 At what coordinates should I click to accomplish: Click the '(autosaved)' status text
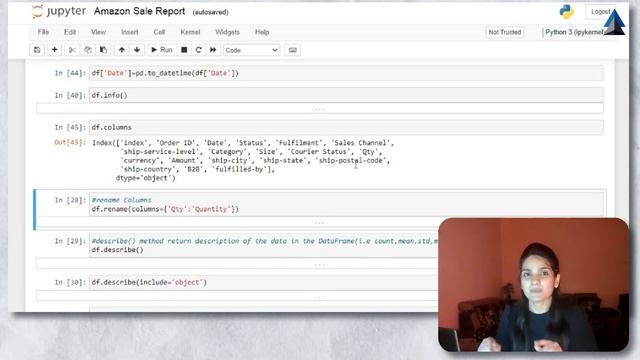pos(210,12)
